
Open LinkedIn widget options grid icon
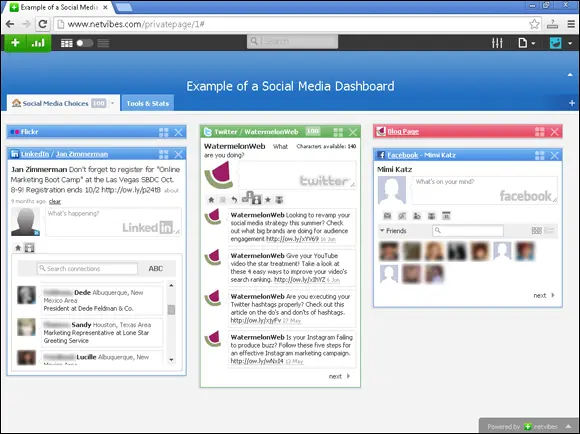pyautogui.click(x=163, y=154)
